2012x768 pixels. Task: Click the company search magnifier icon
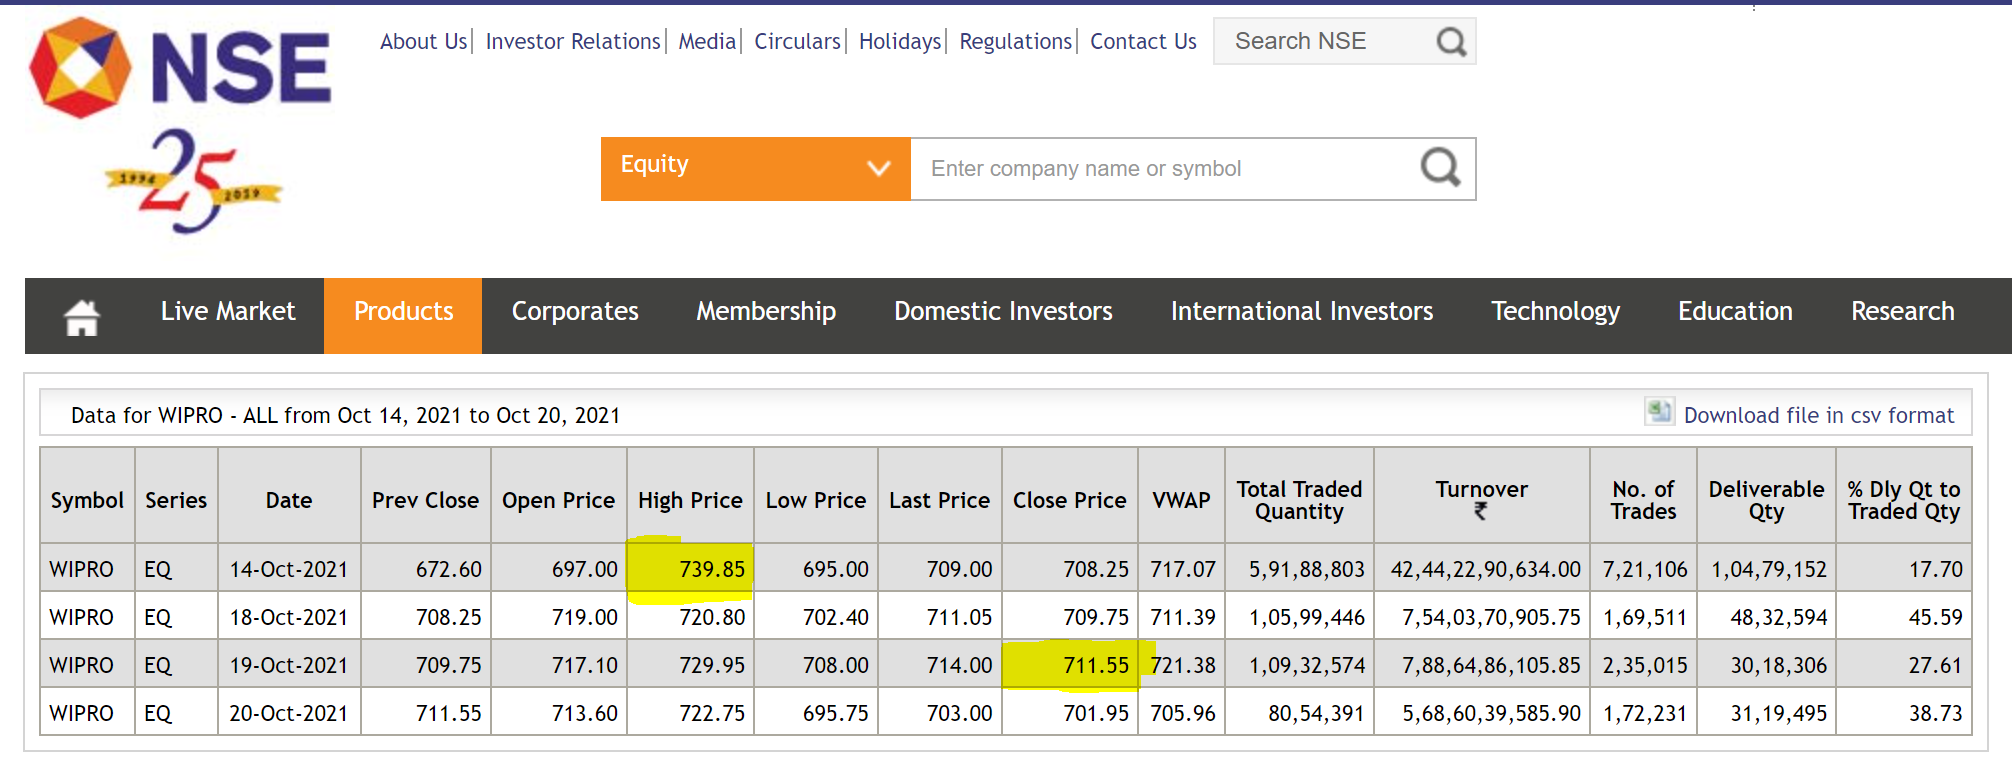1441,168
